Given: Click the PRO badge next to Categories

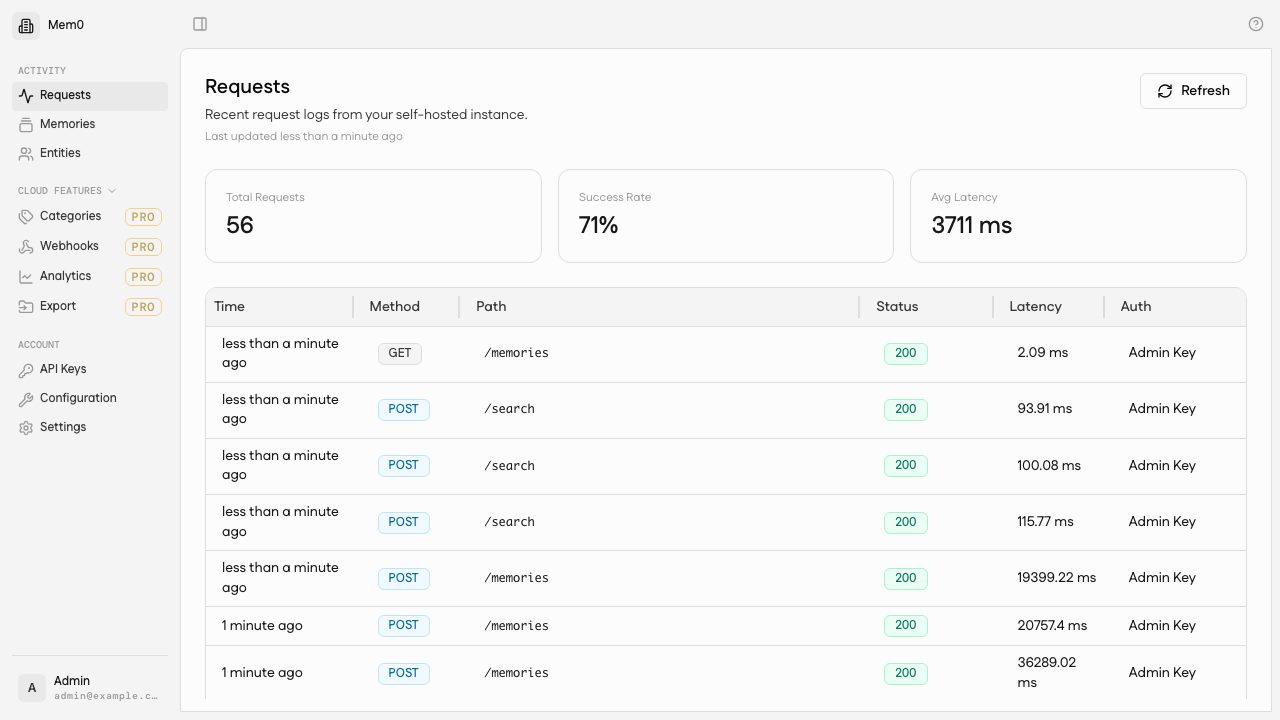Looking at the screenshot, I should click(x=143, y=217).
